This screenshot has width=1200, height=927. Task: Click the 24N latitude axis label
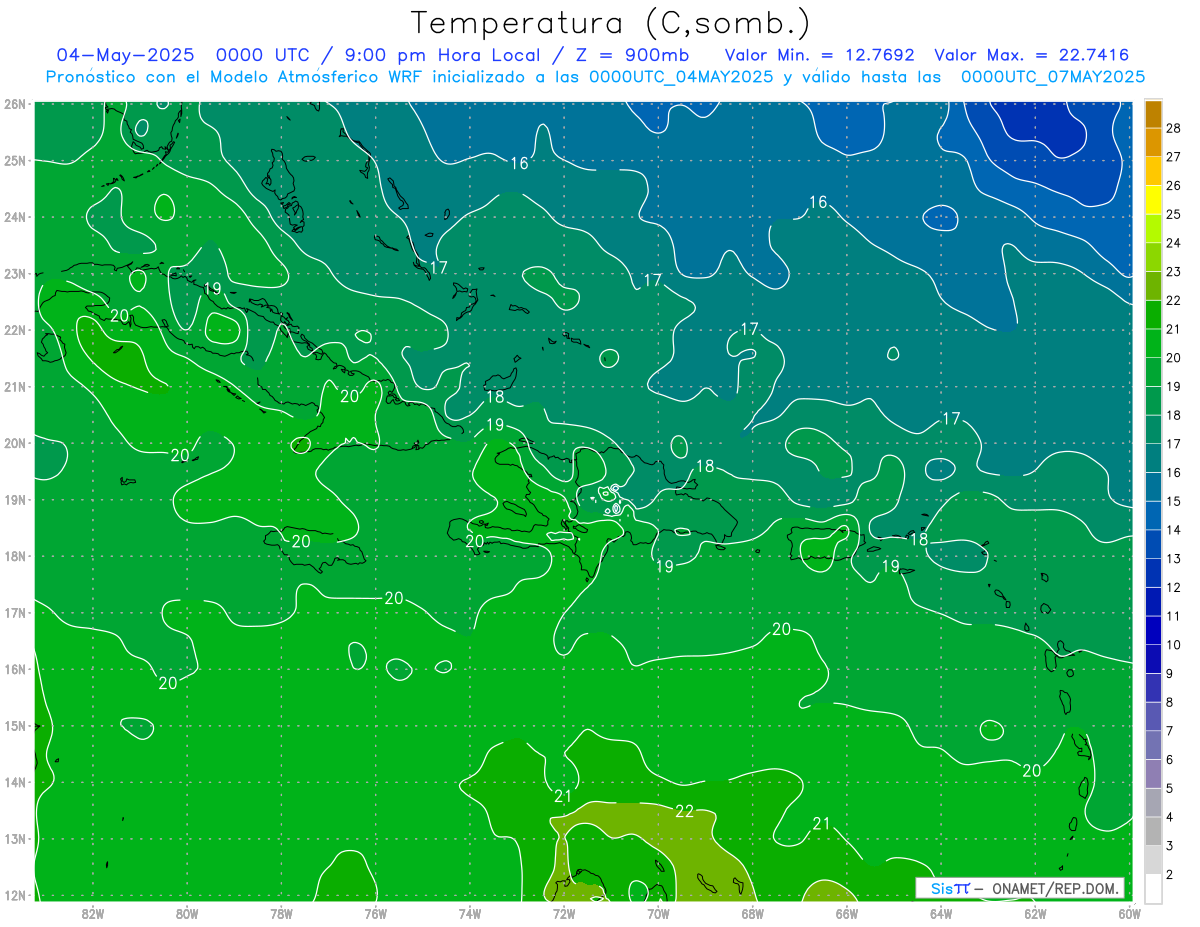[14, 217]
